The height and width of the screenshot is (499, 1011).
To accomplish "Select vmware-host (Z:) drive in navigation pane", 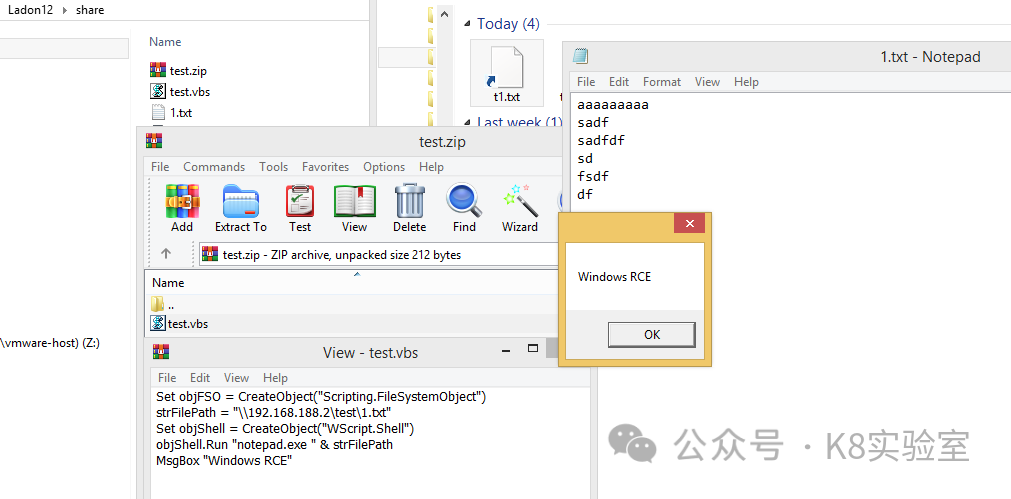I will tap(50, 343).
